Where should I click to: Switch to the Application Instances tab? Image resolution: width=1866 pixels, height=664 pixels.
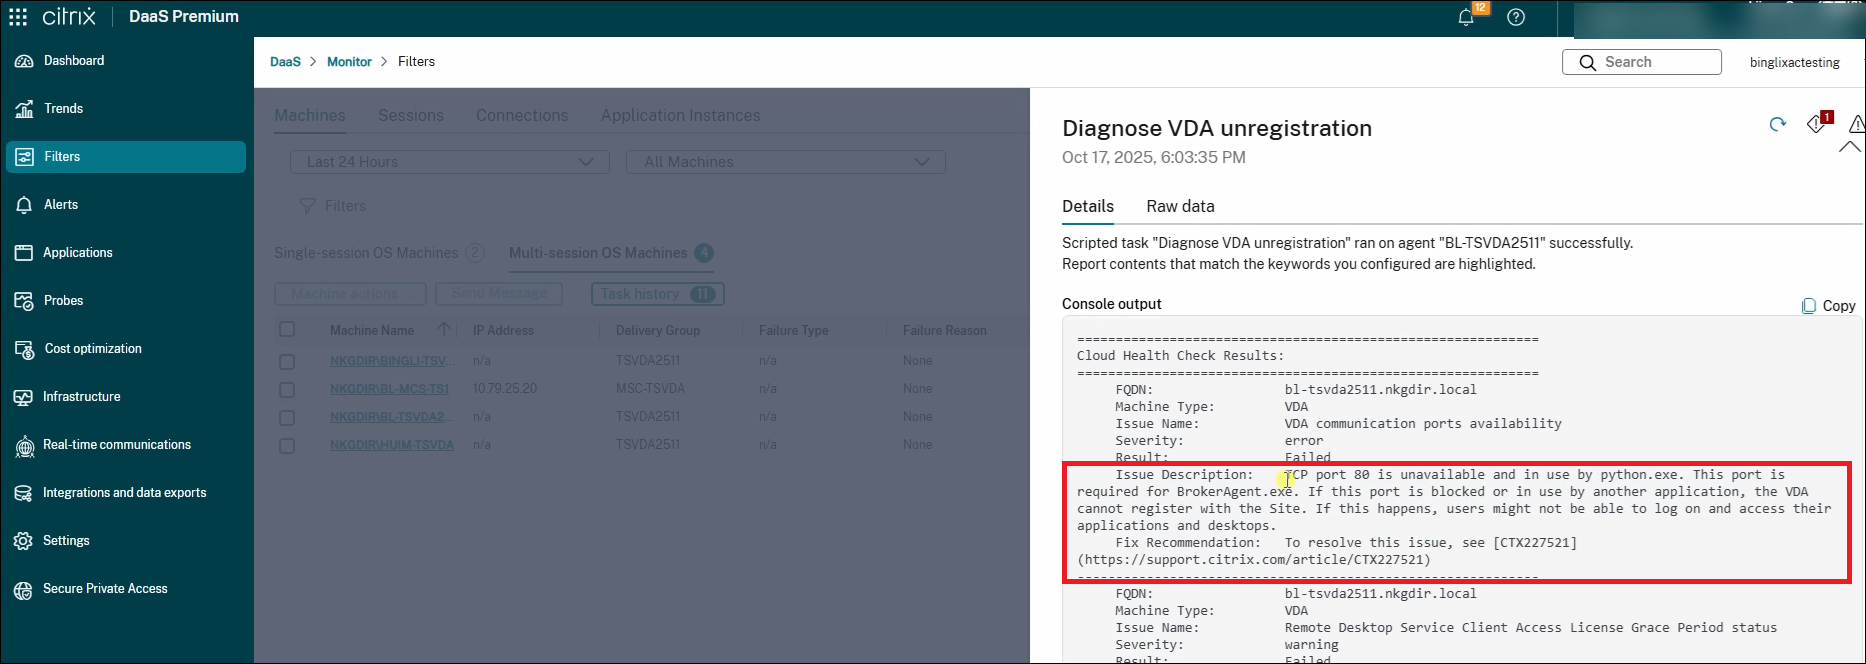[x=680, y=116]
